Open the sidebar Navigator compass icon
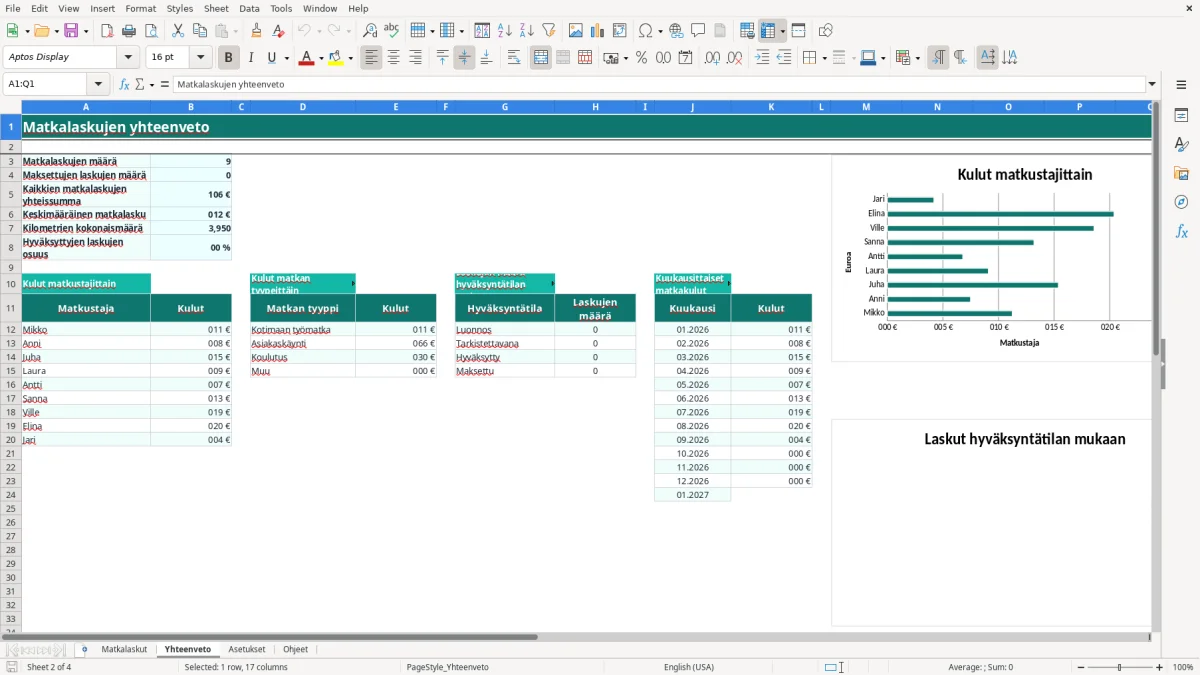 pos(1181,202)
